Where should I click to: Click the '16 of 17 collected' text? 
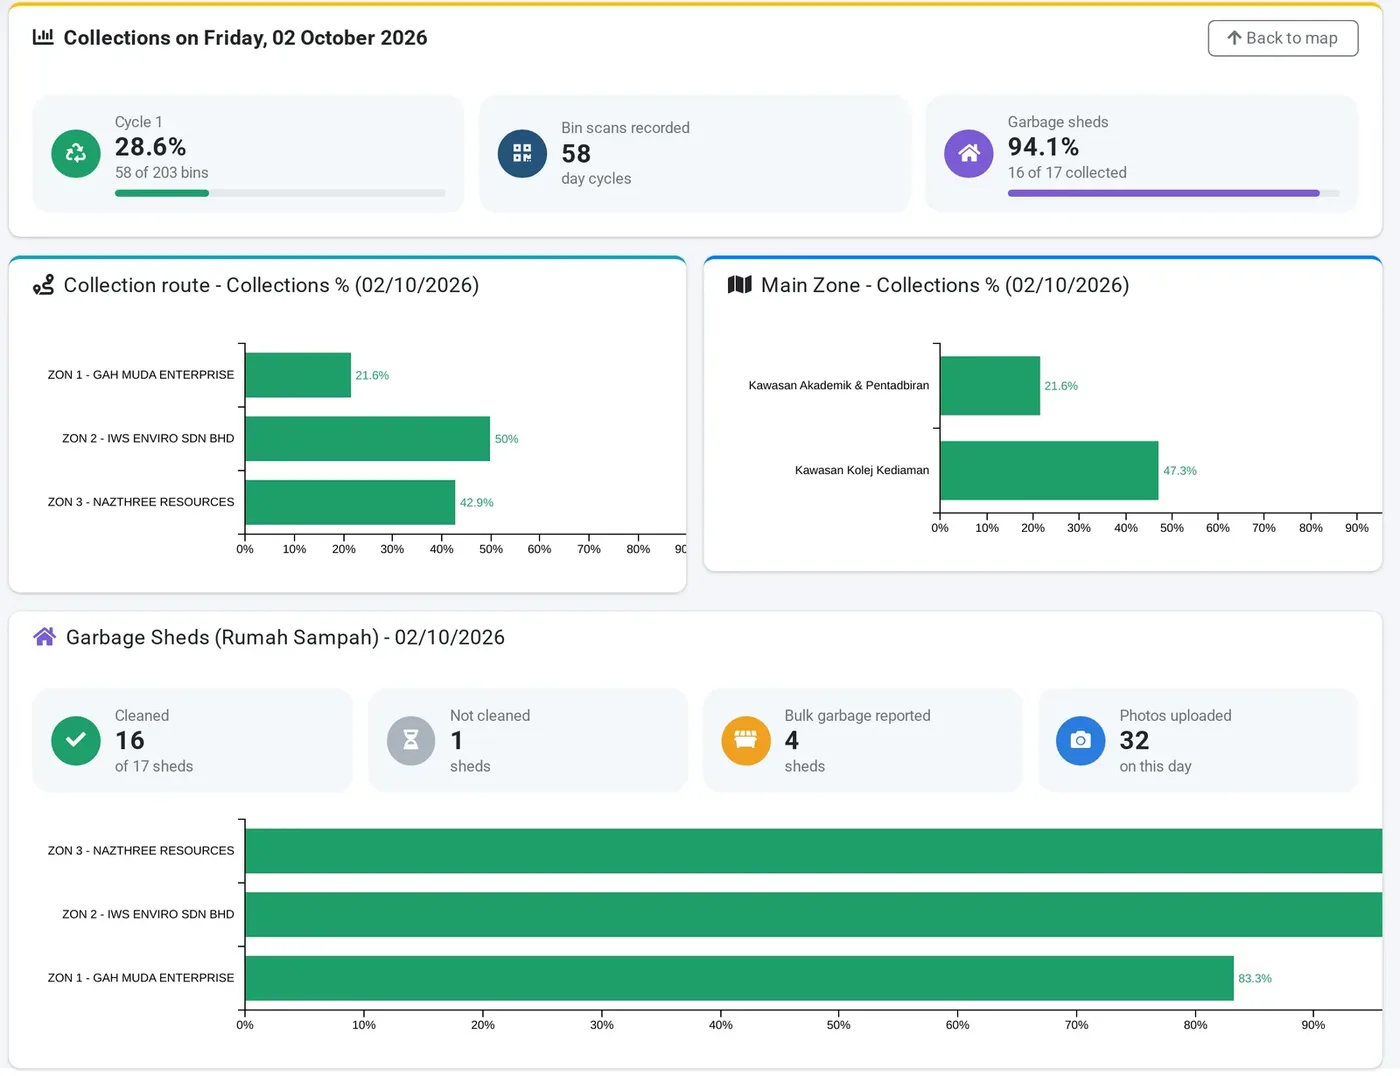coord(1067,173)
